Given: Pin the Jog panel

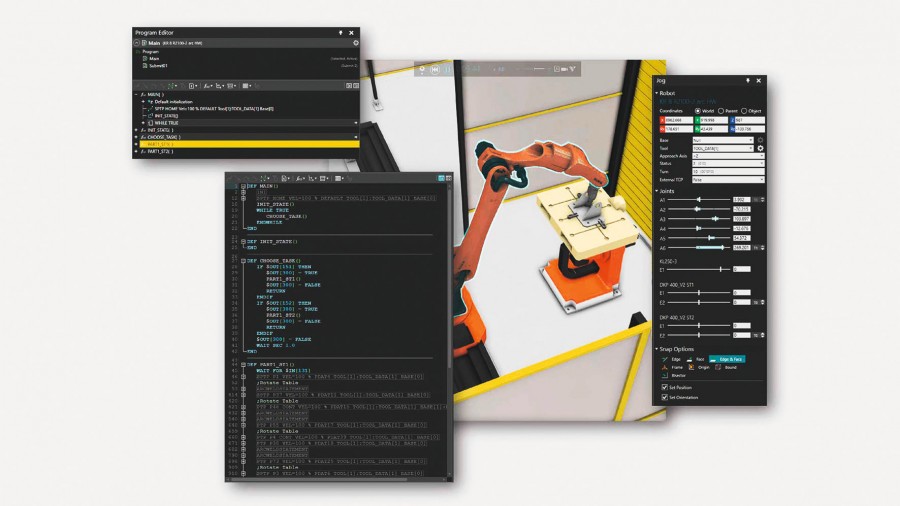Looking at the screenshot, I should [747, 81].
